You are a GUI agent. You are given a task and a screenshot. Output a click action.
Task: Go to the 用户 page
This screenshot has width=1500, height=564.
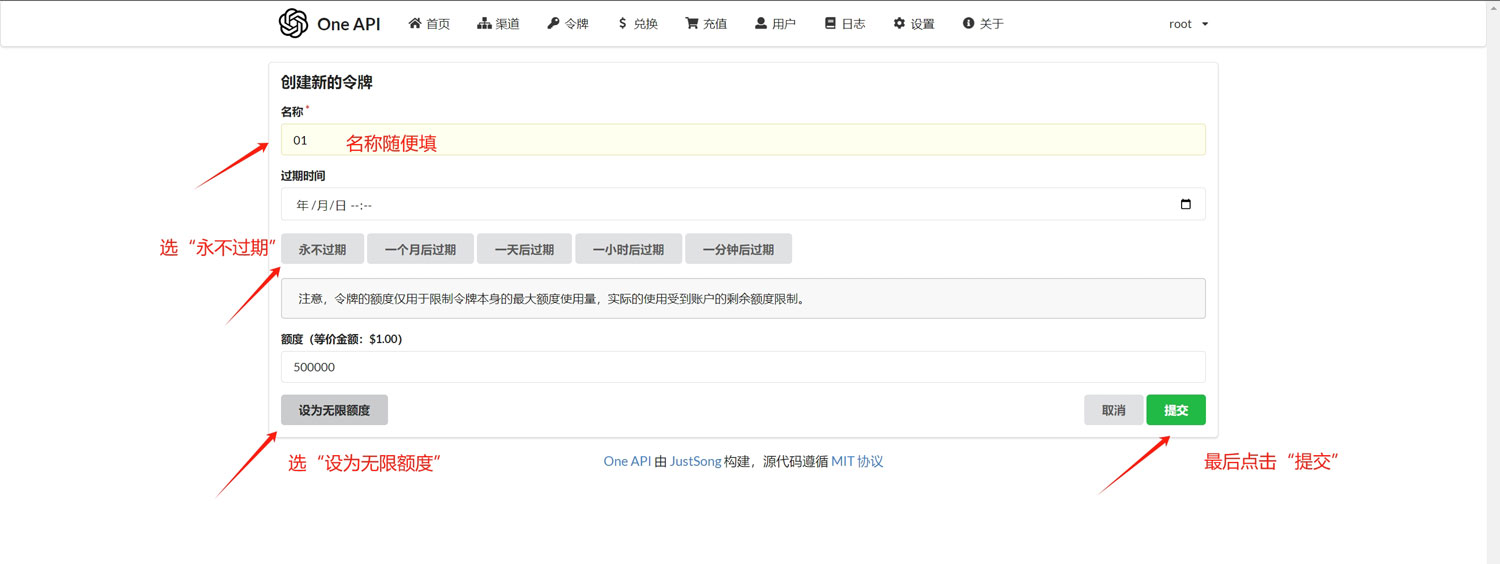(775, 23)
